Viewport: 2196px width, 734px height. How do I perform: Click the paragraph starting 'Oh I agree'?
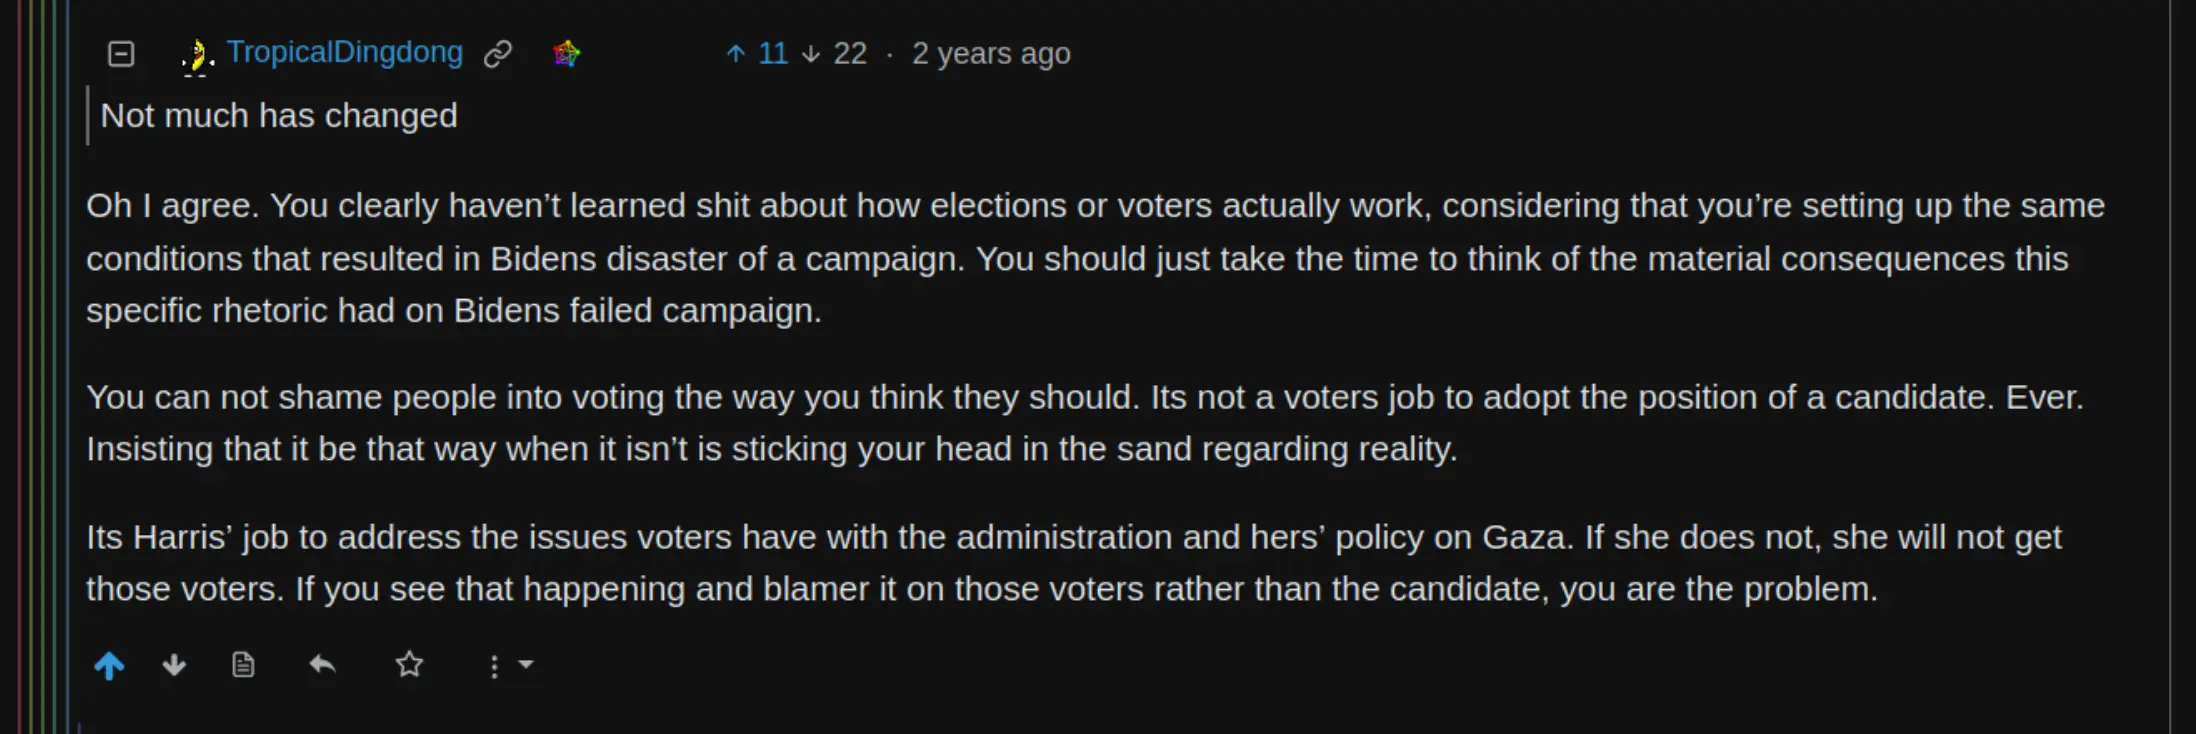(1000, 258)
